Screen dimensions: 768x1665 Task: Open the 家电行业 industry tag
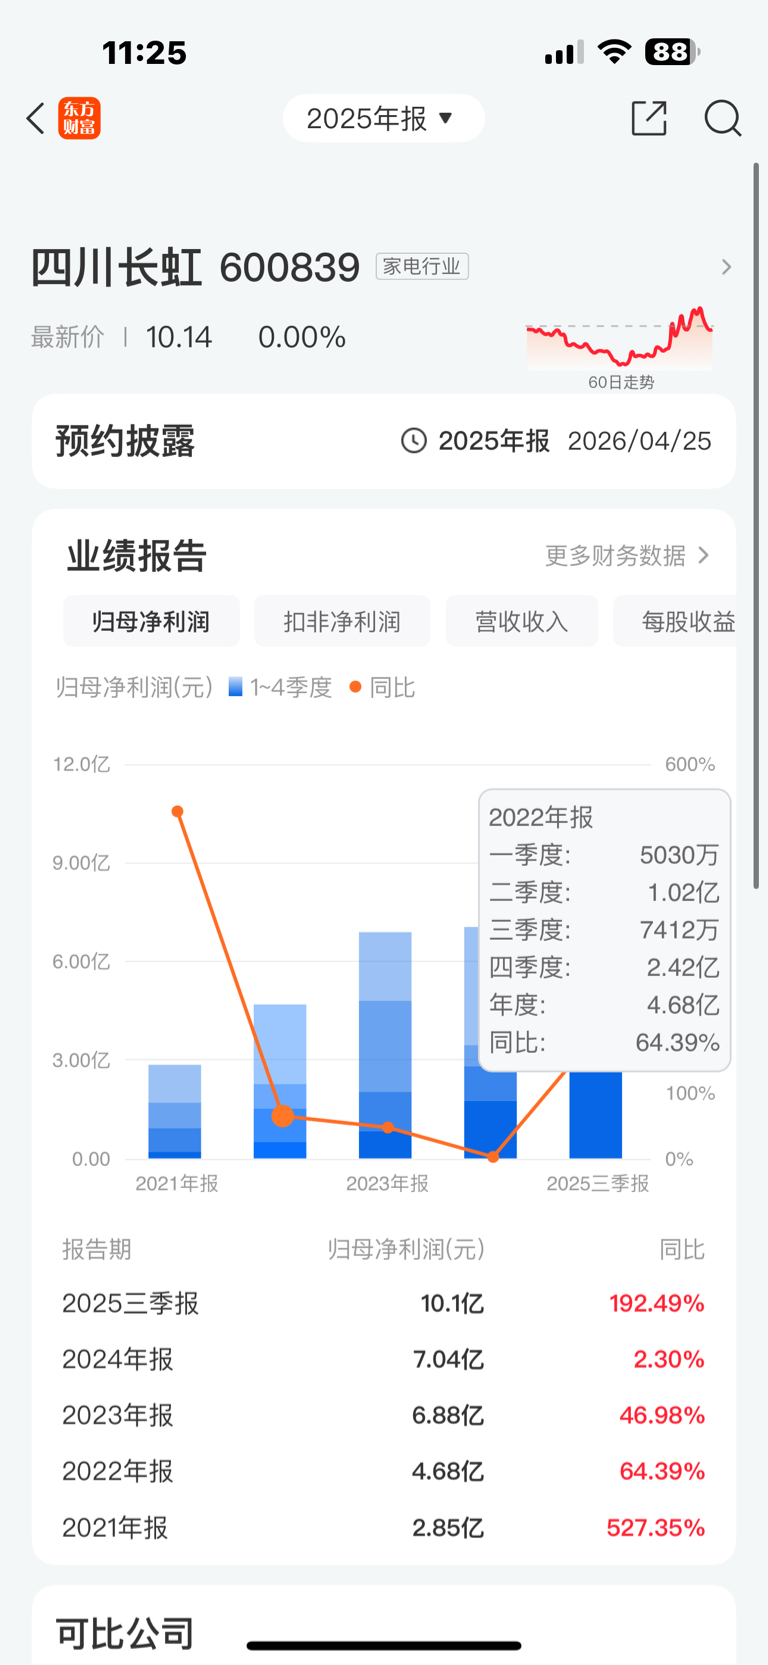point(422,266)
